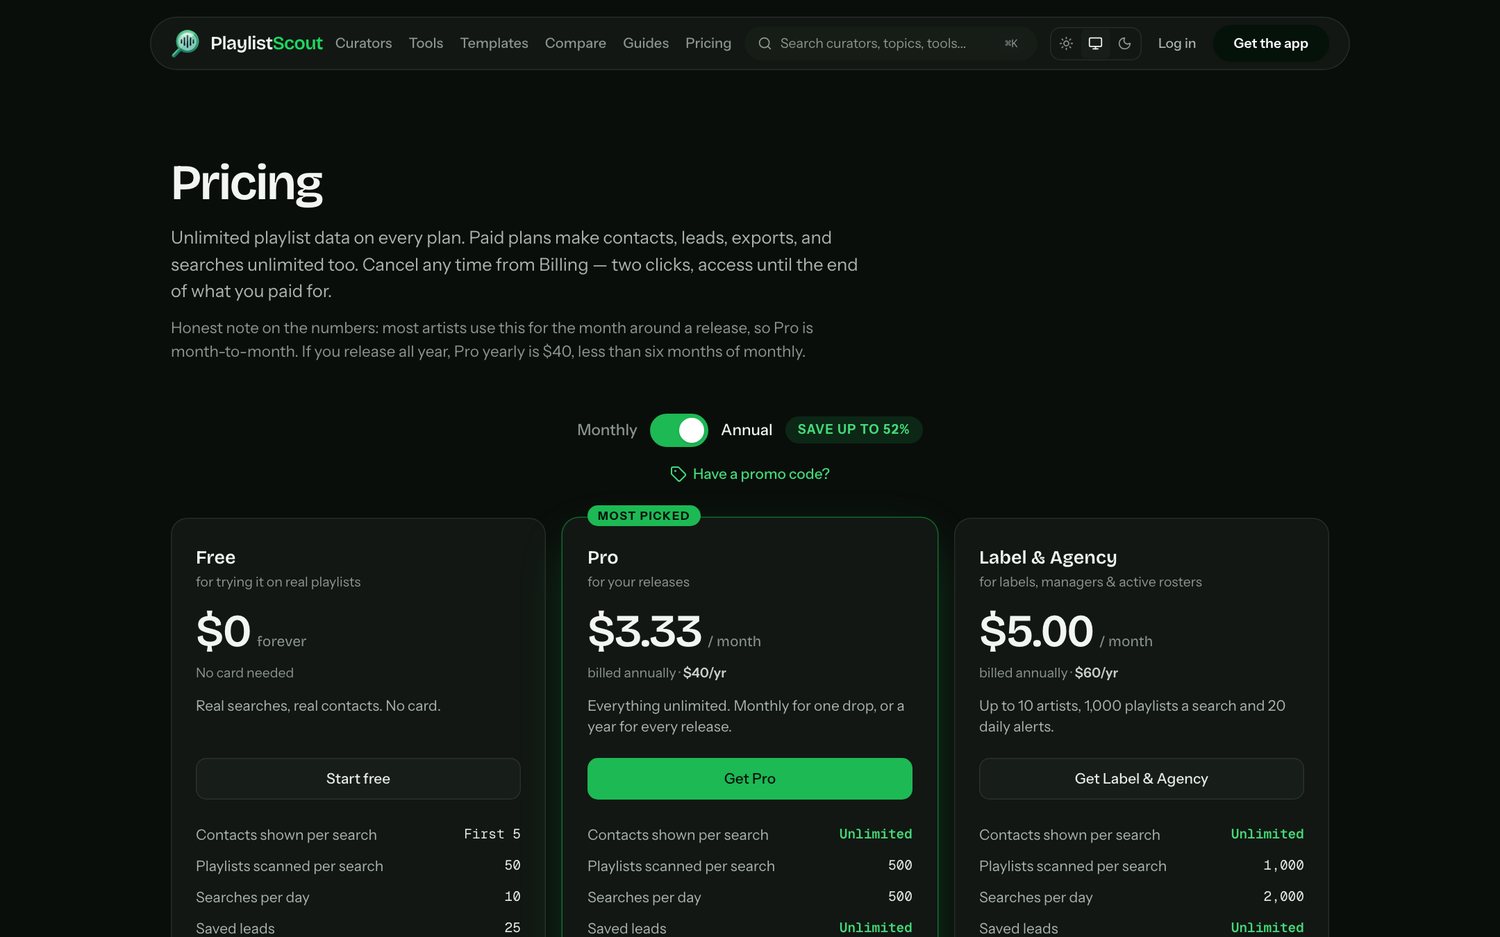This screenshot has width=1500, height=937.
Task: Focus the search curators input field
Action: click(890, 43)
